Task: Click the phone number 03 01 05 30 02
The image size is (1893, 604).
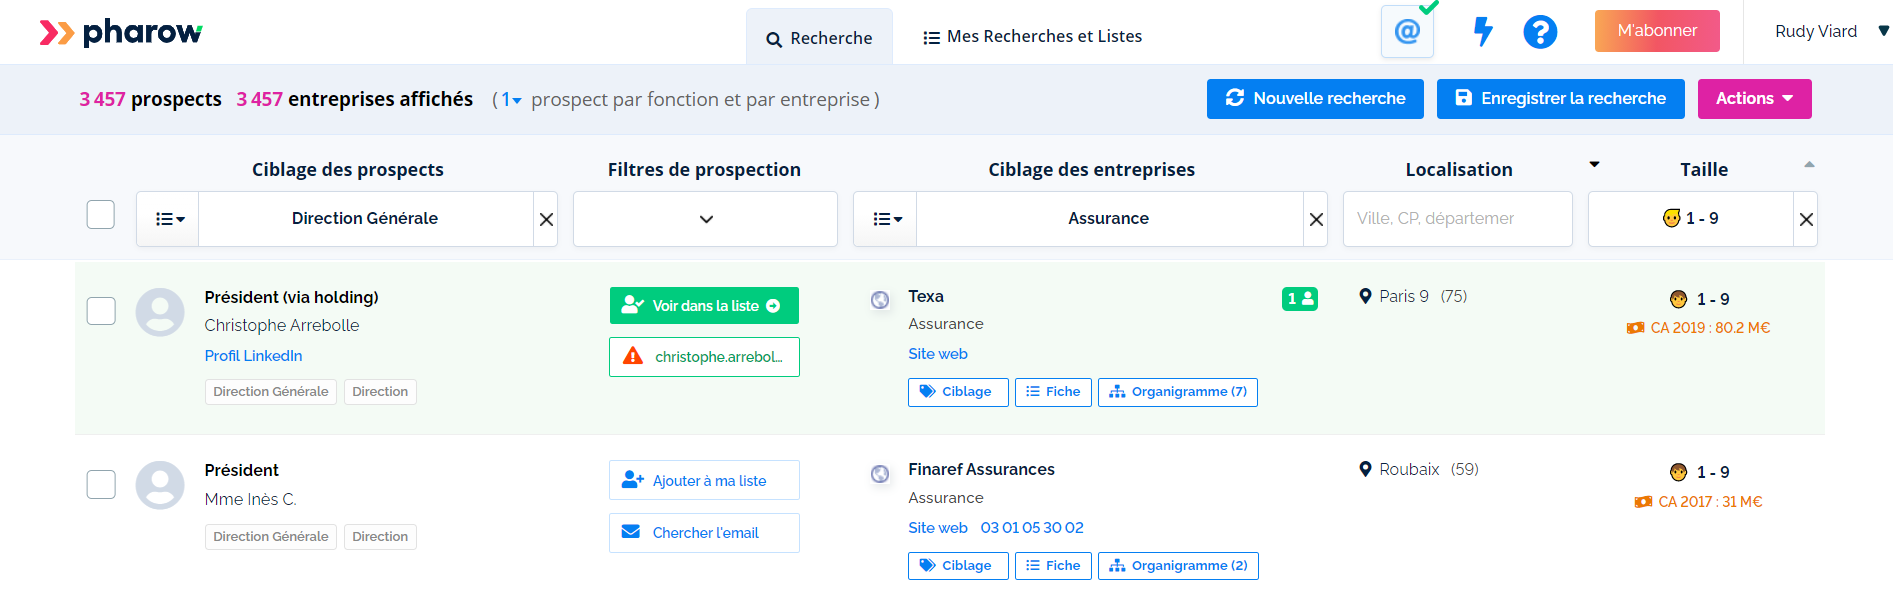Action: (1032, 528)
